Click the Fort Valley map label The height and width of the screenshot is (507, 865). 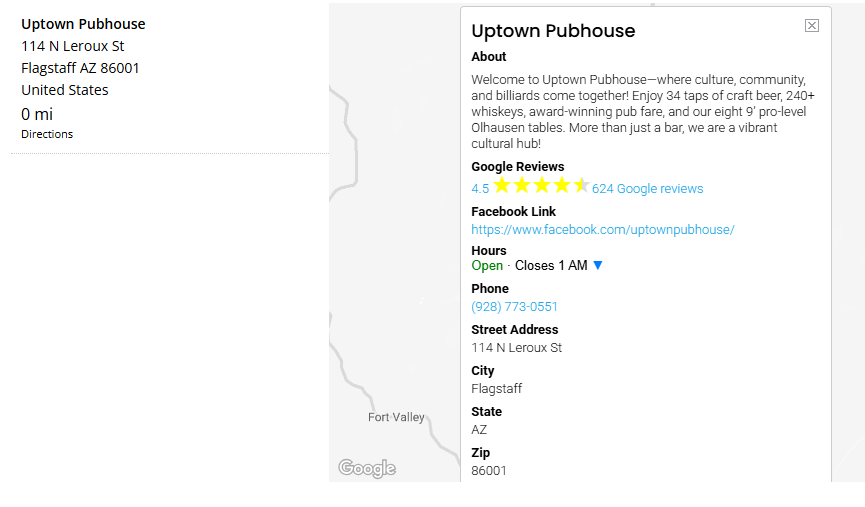point(396,417)
